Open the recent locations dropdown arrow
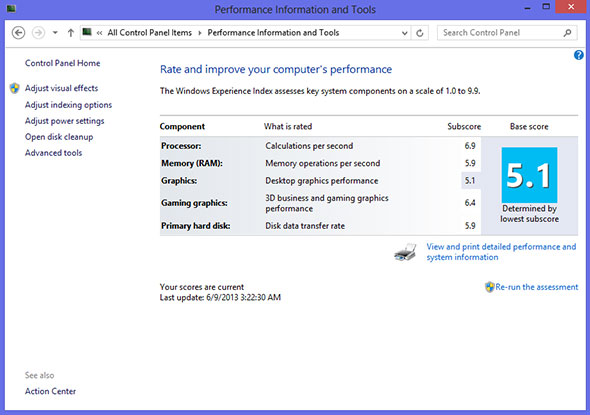The height and width of the screenshot is (415, 590). [x=55, y=33]
